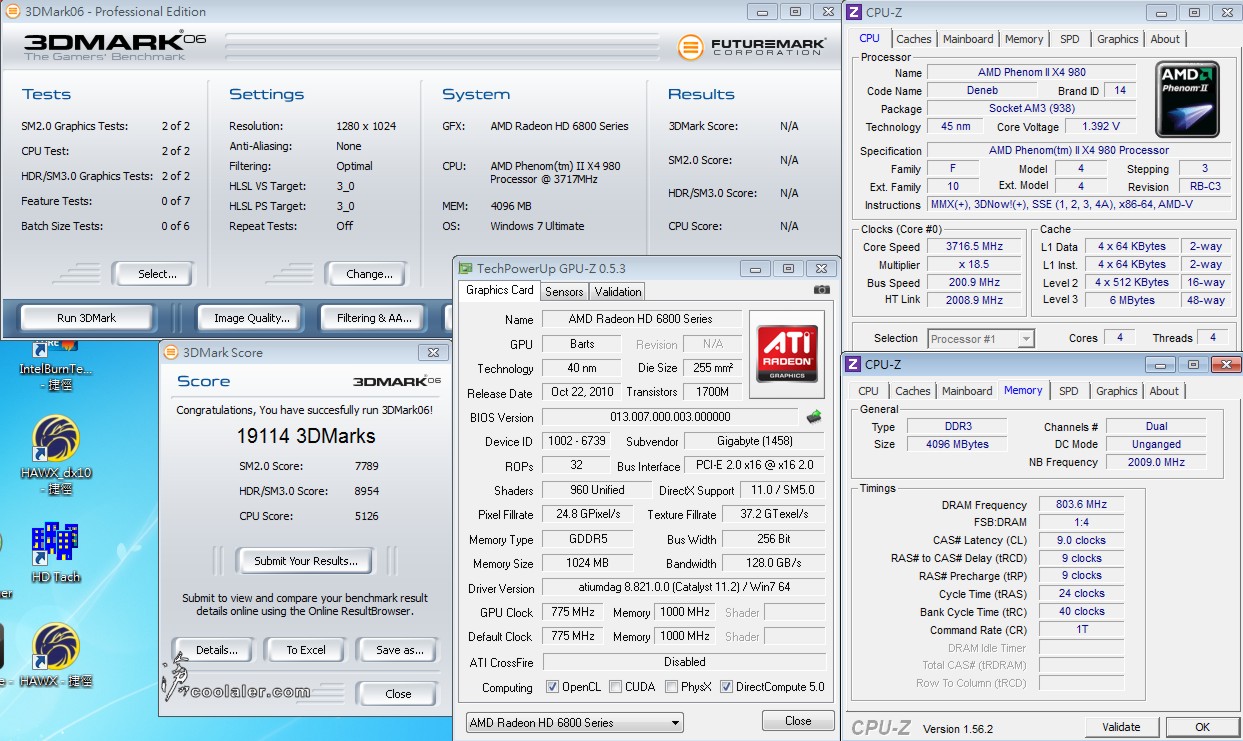Switch to the Validation tab in GPU-Z
This screenshot has height=741, width=1243.
(x=618, y=291)
